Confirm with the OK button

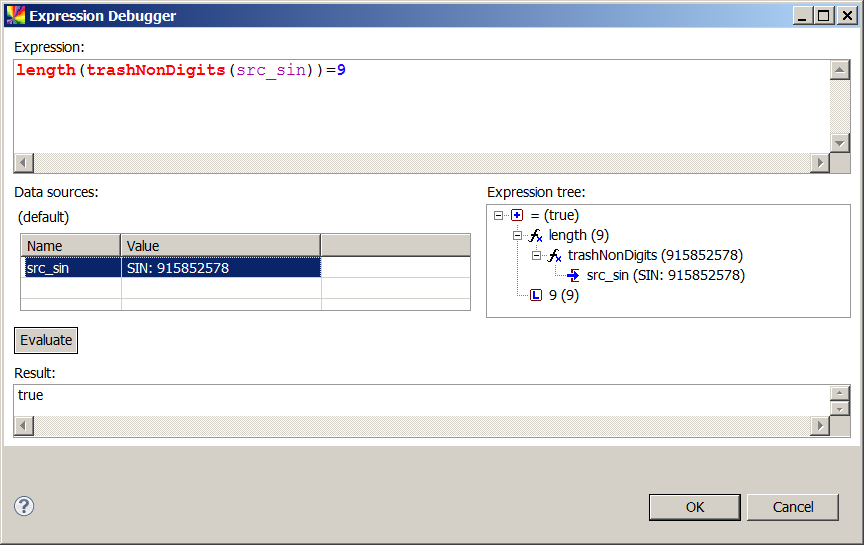point(695,507)
